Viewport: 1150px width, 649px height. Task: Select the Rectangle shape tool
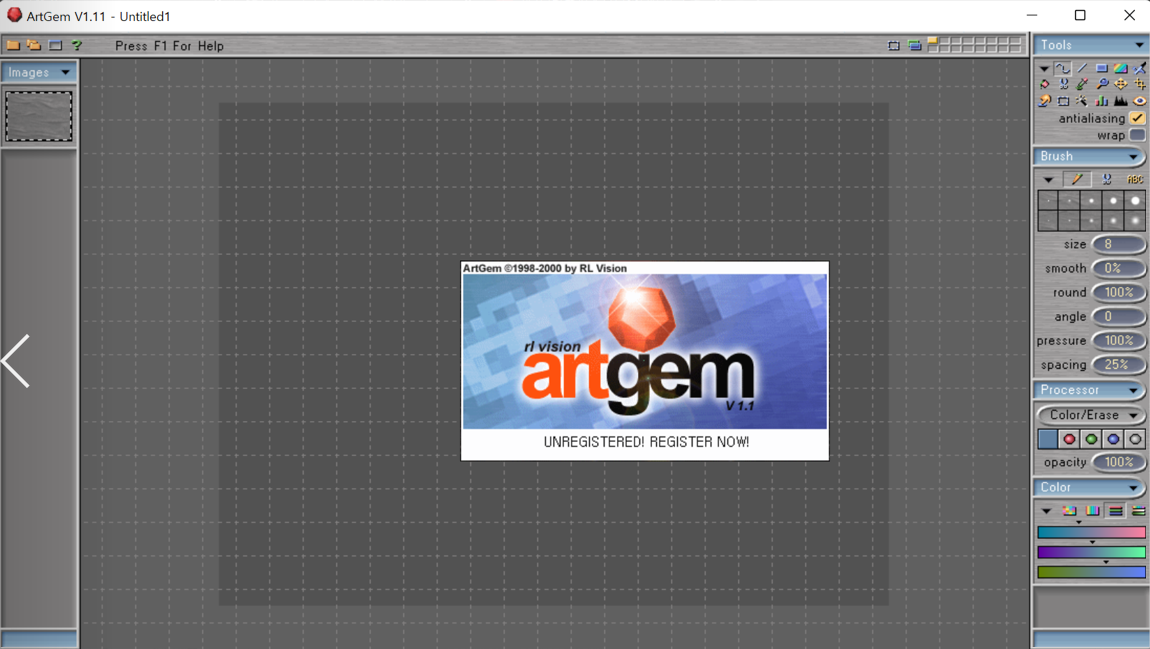[1102, 68]
